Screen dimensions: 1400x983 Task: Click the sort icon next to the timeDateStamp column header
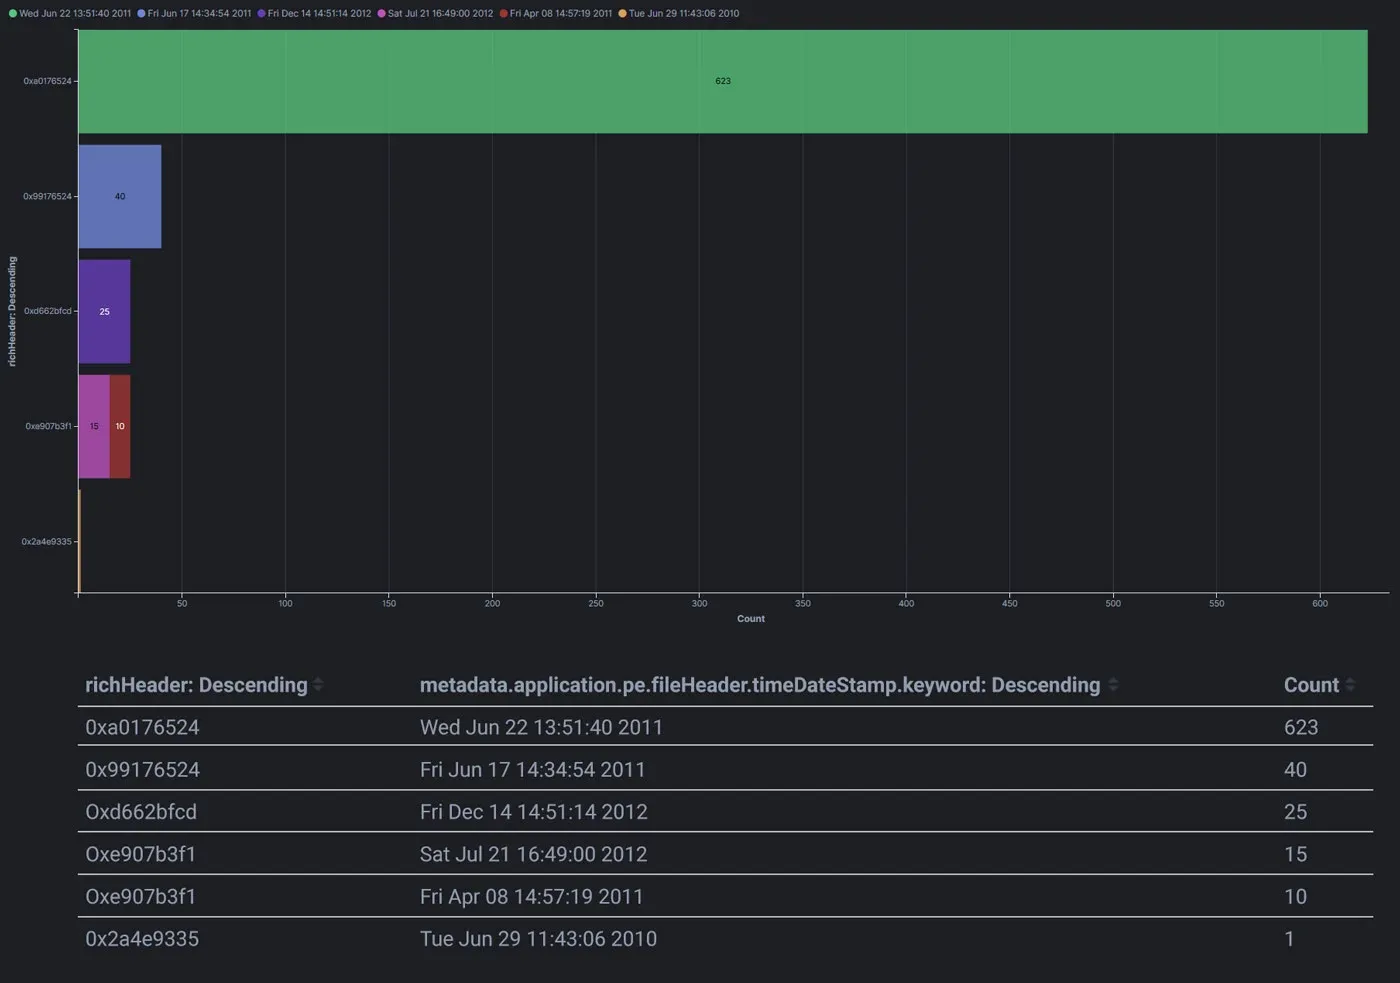1113,684
